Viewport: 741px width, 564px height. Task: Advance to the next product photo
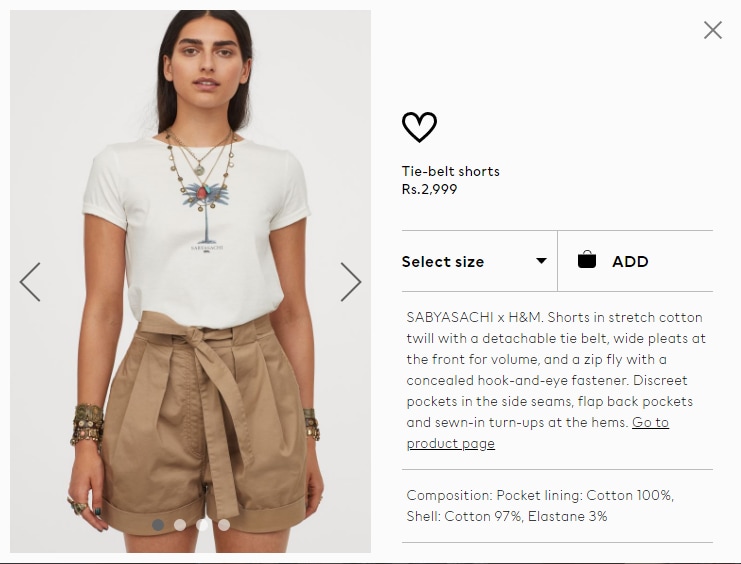[351, 282]
